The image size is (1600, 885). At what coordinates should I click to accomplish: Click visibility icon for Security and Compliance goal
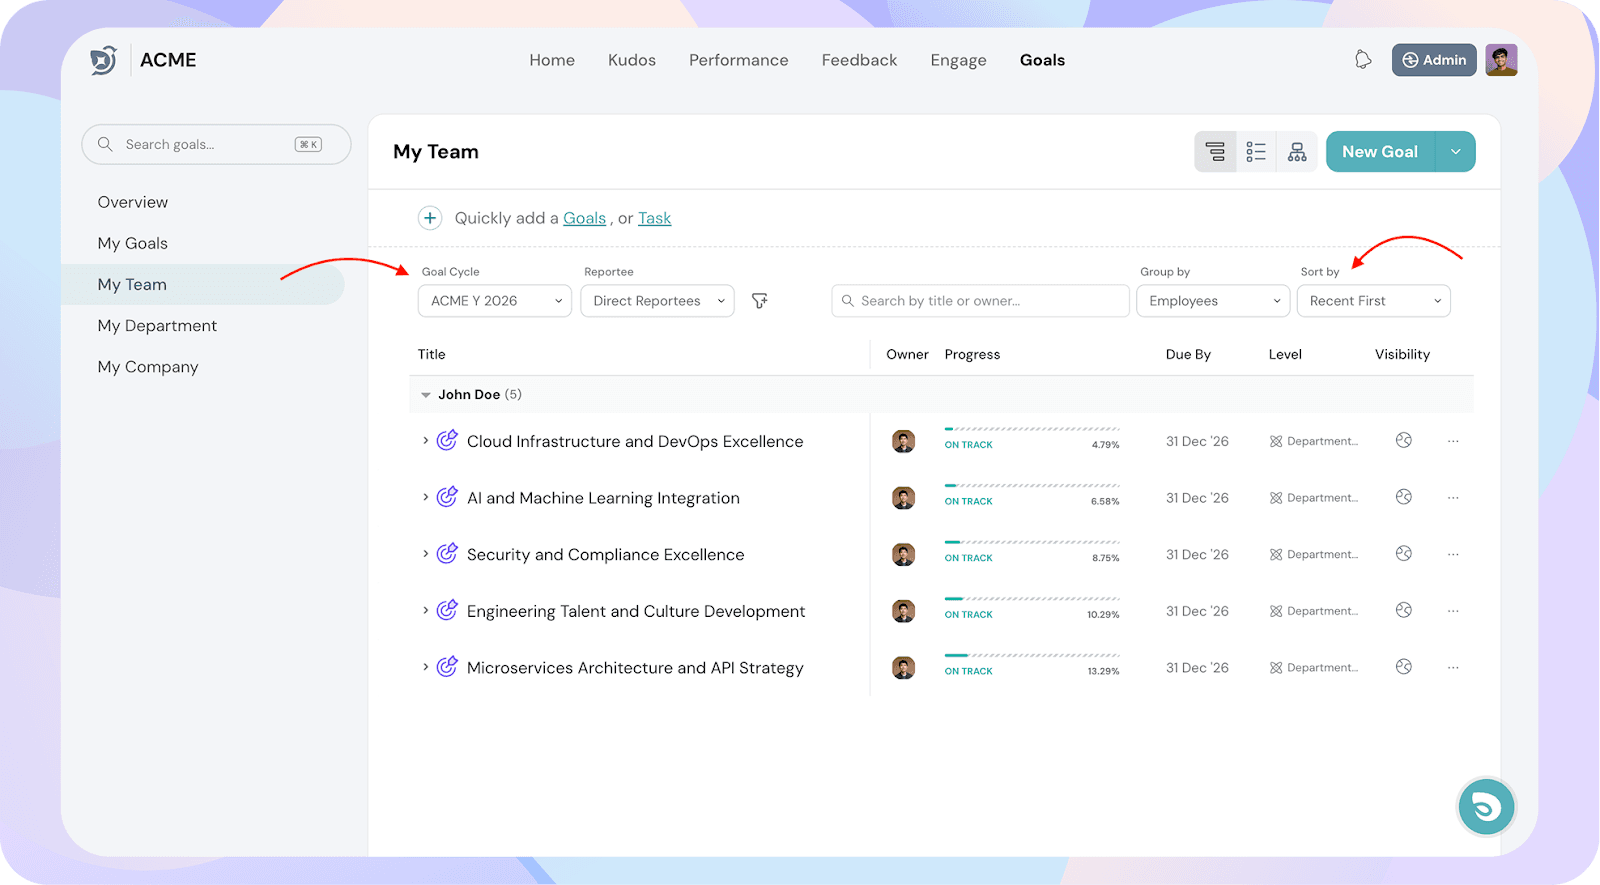pos(1404,554)
